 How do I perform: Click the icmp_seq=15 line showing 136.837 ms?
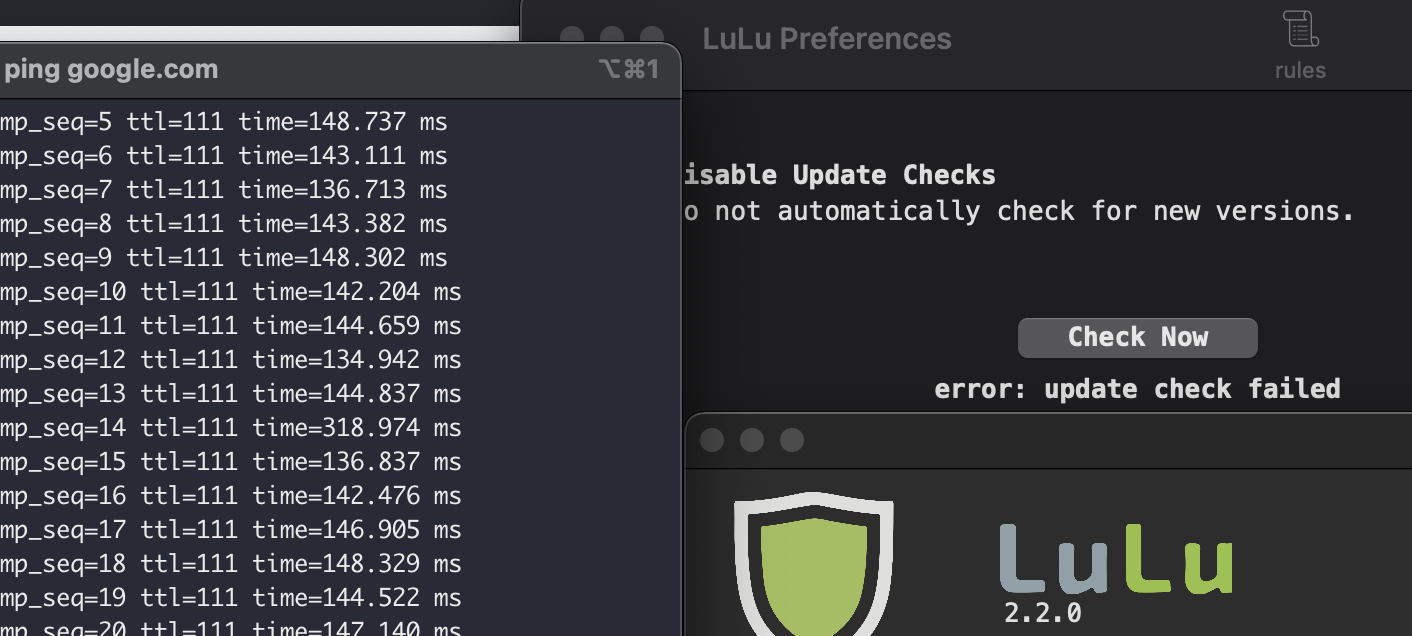231,462
